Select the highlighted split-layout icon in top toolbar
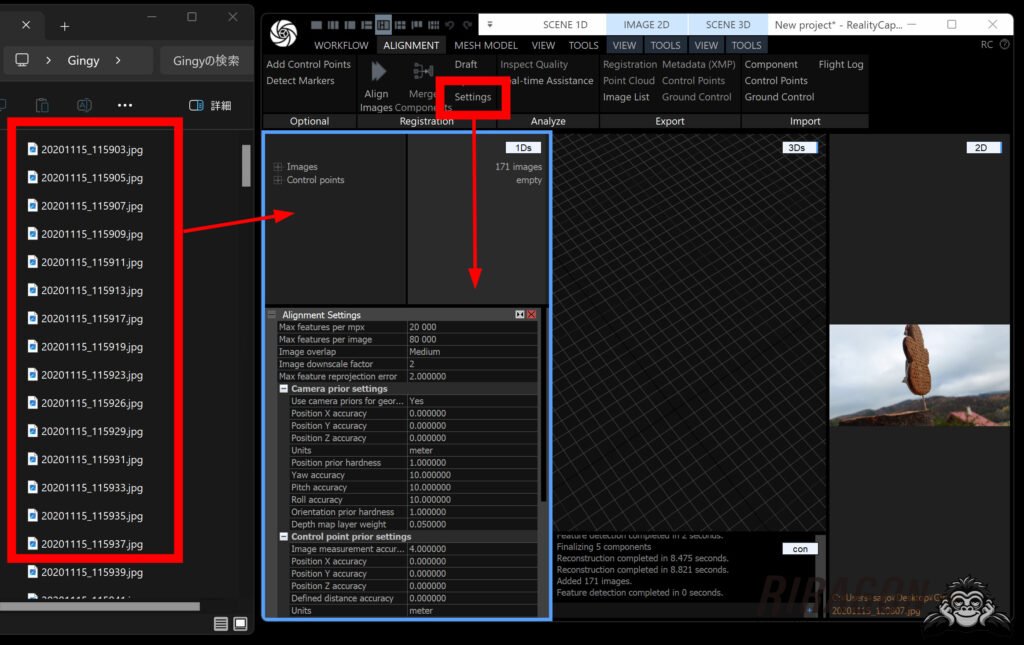1024x645 pixels. tap(383, 24)
